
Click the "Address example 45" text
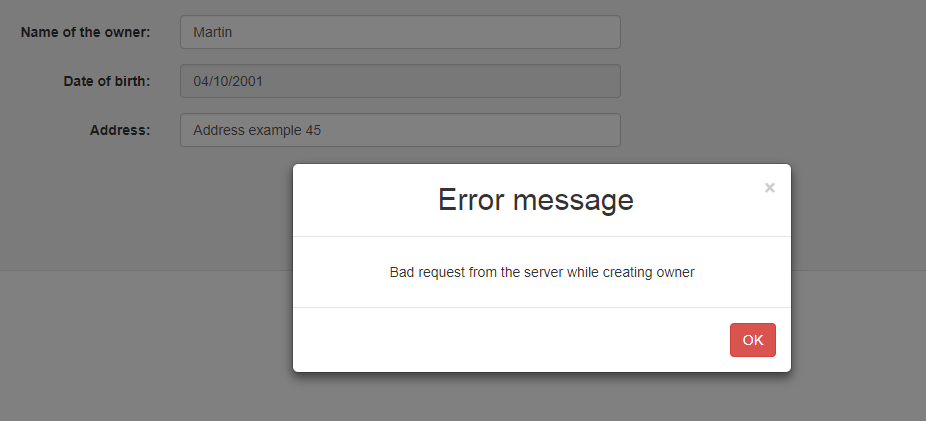[257, 130]
